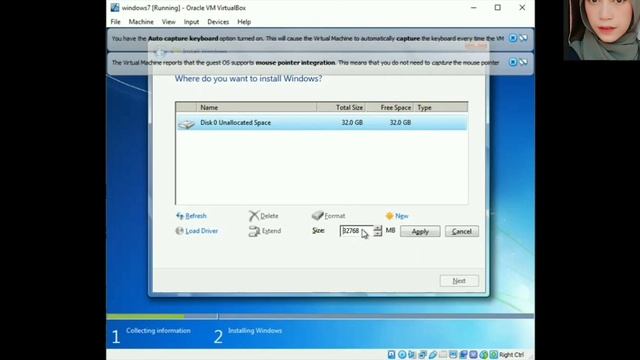The image size is (640, 360).
Task: Click the Extend partition option
Action: tap(265, 231)
